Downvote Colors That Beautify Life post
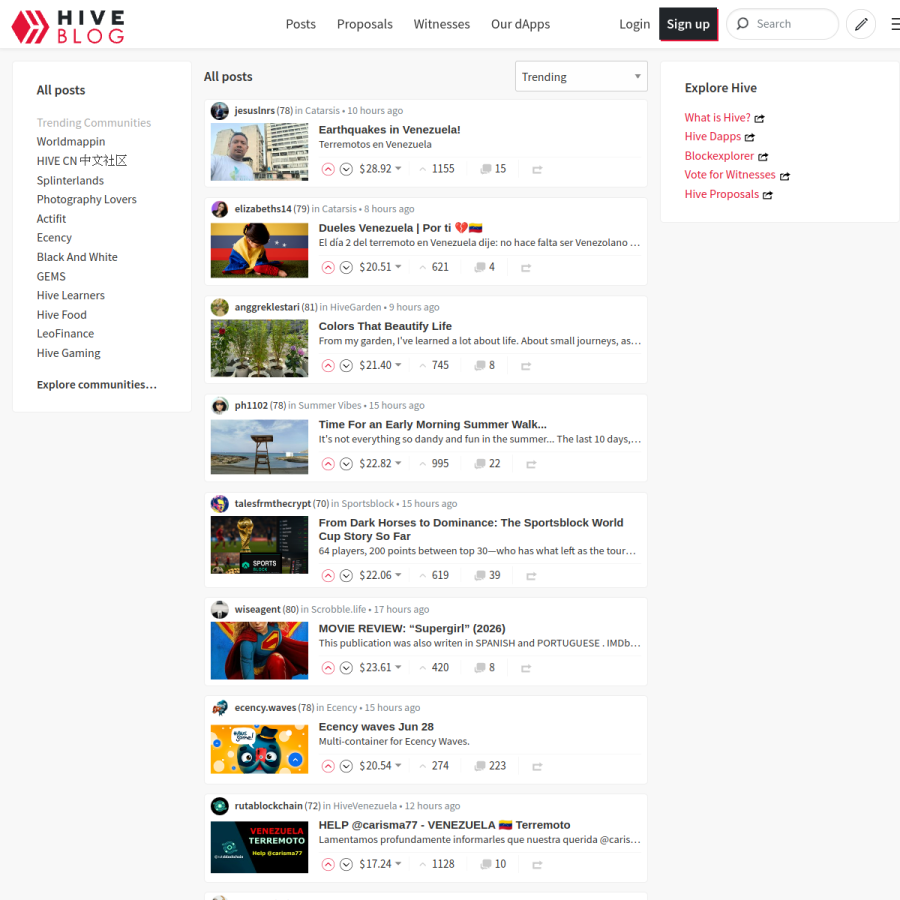This screenshot has height=900, width=900. (x=346, y=366)
